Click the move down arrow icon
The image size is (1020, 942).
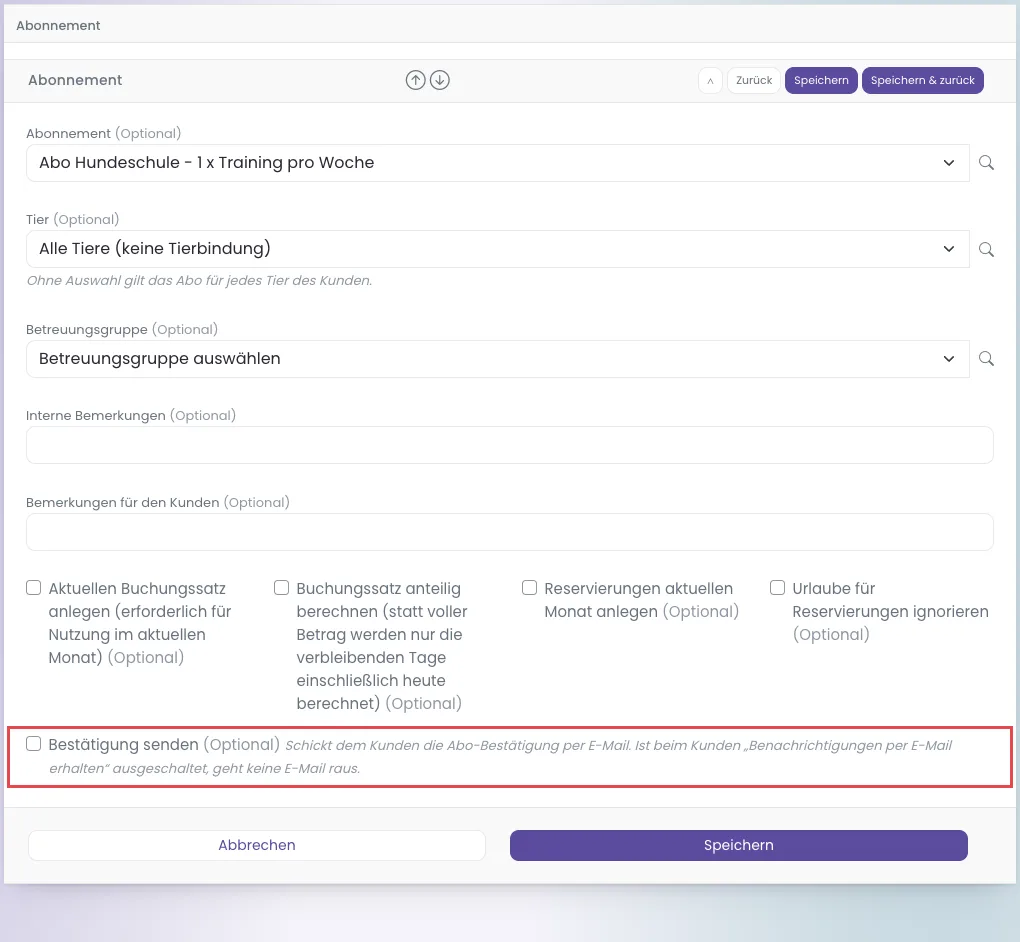point(440,80)
